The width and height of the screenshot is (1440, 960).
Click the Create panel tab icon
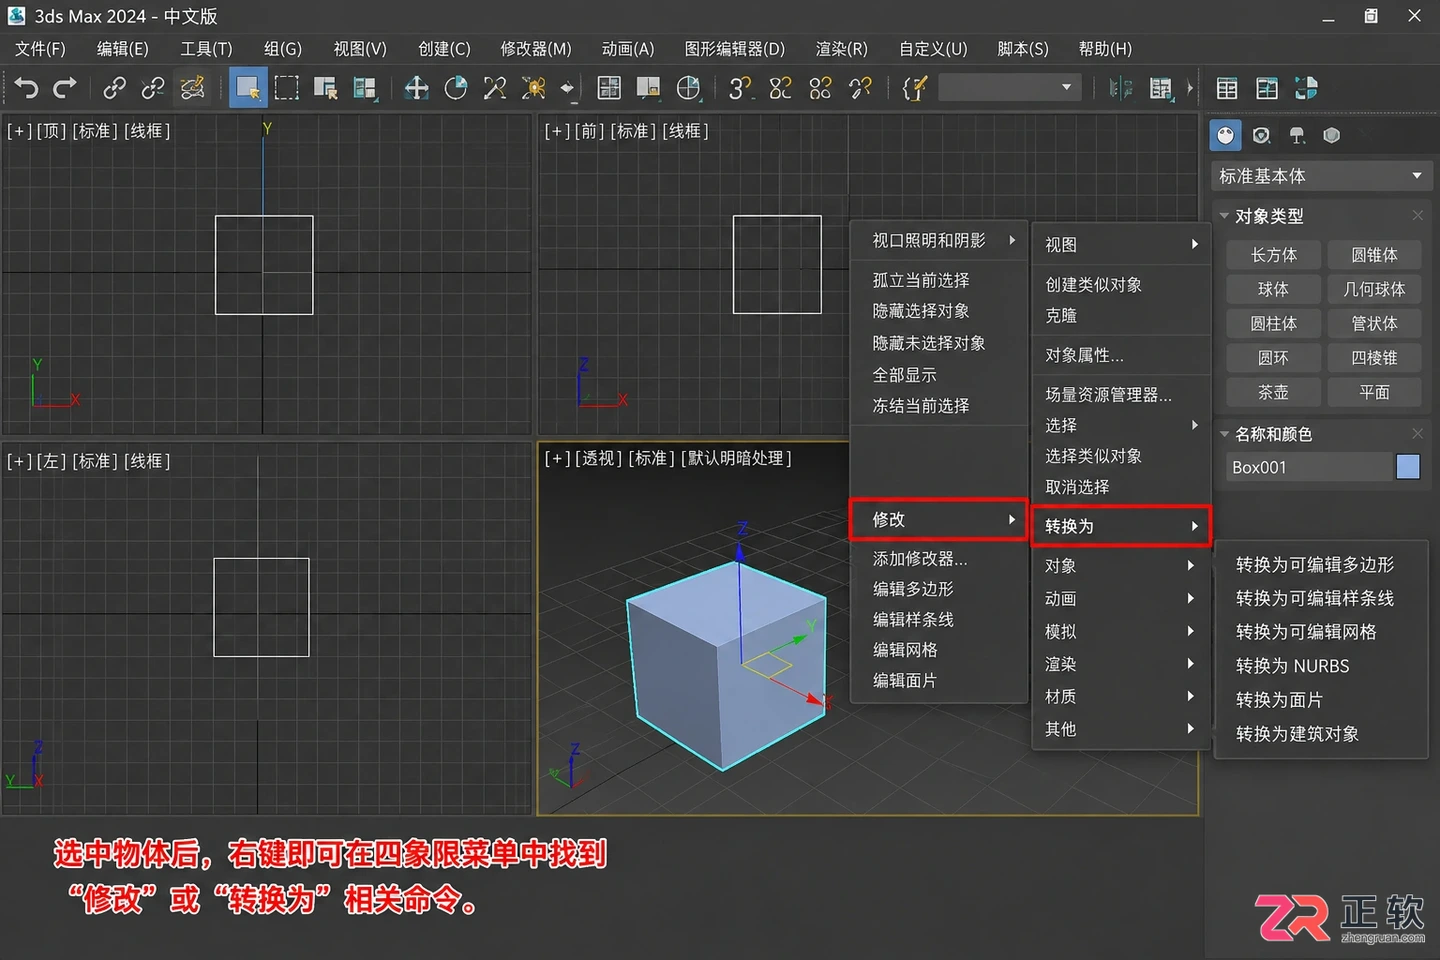click(1226, 135)
